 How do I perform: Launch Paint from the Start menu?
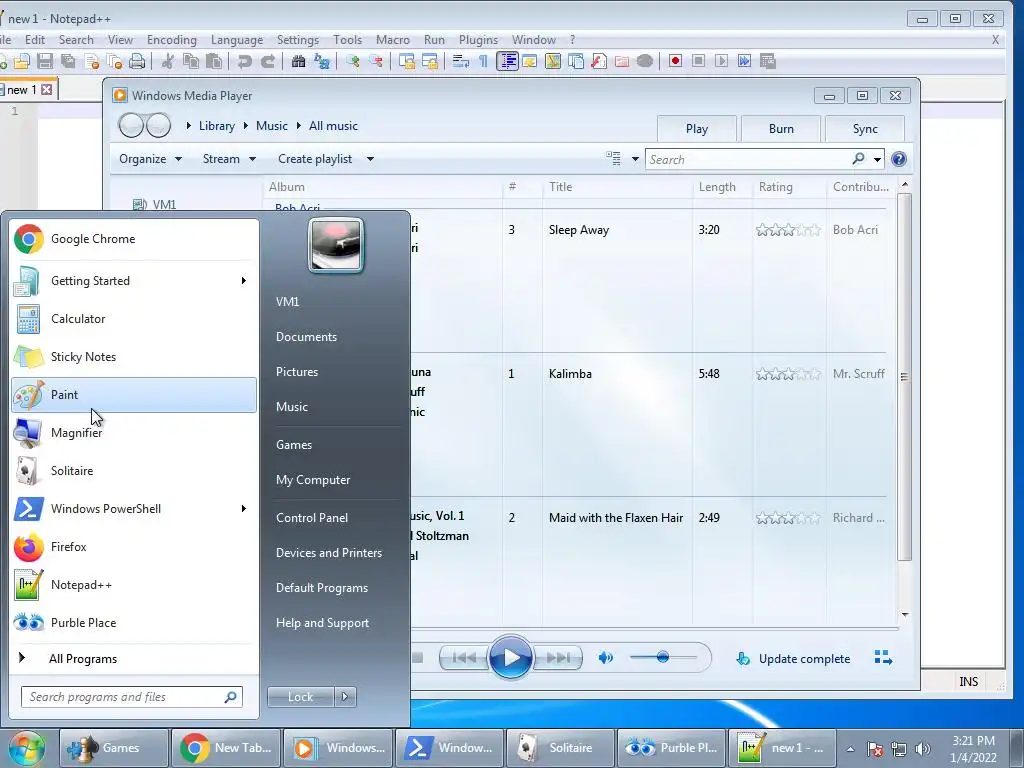(x=134, y=394)
